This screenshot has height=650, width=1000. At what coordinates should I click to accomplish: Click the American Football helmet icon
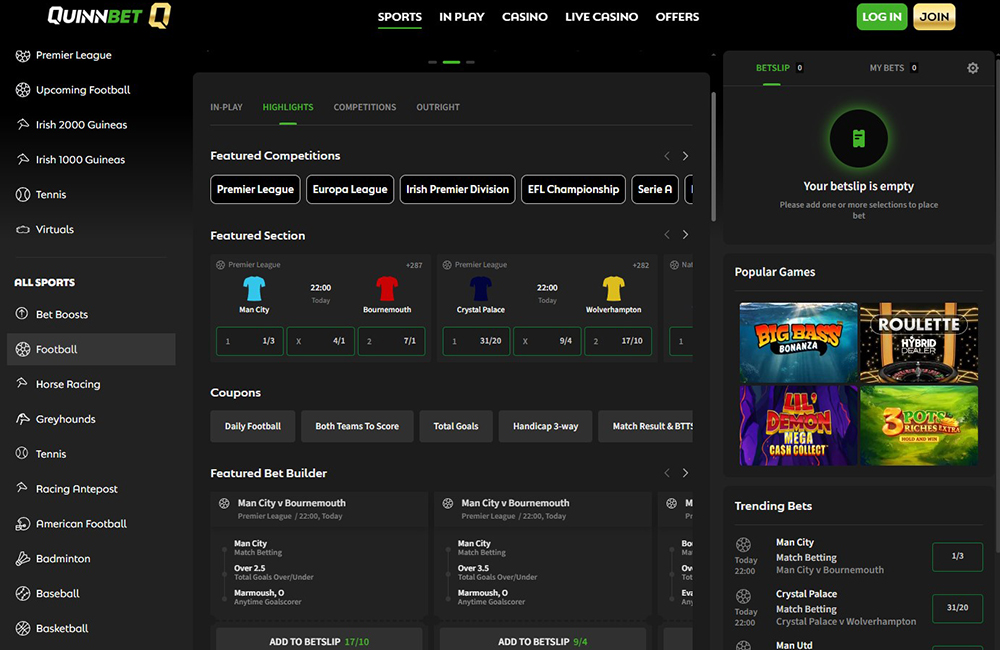23,524
